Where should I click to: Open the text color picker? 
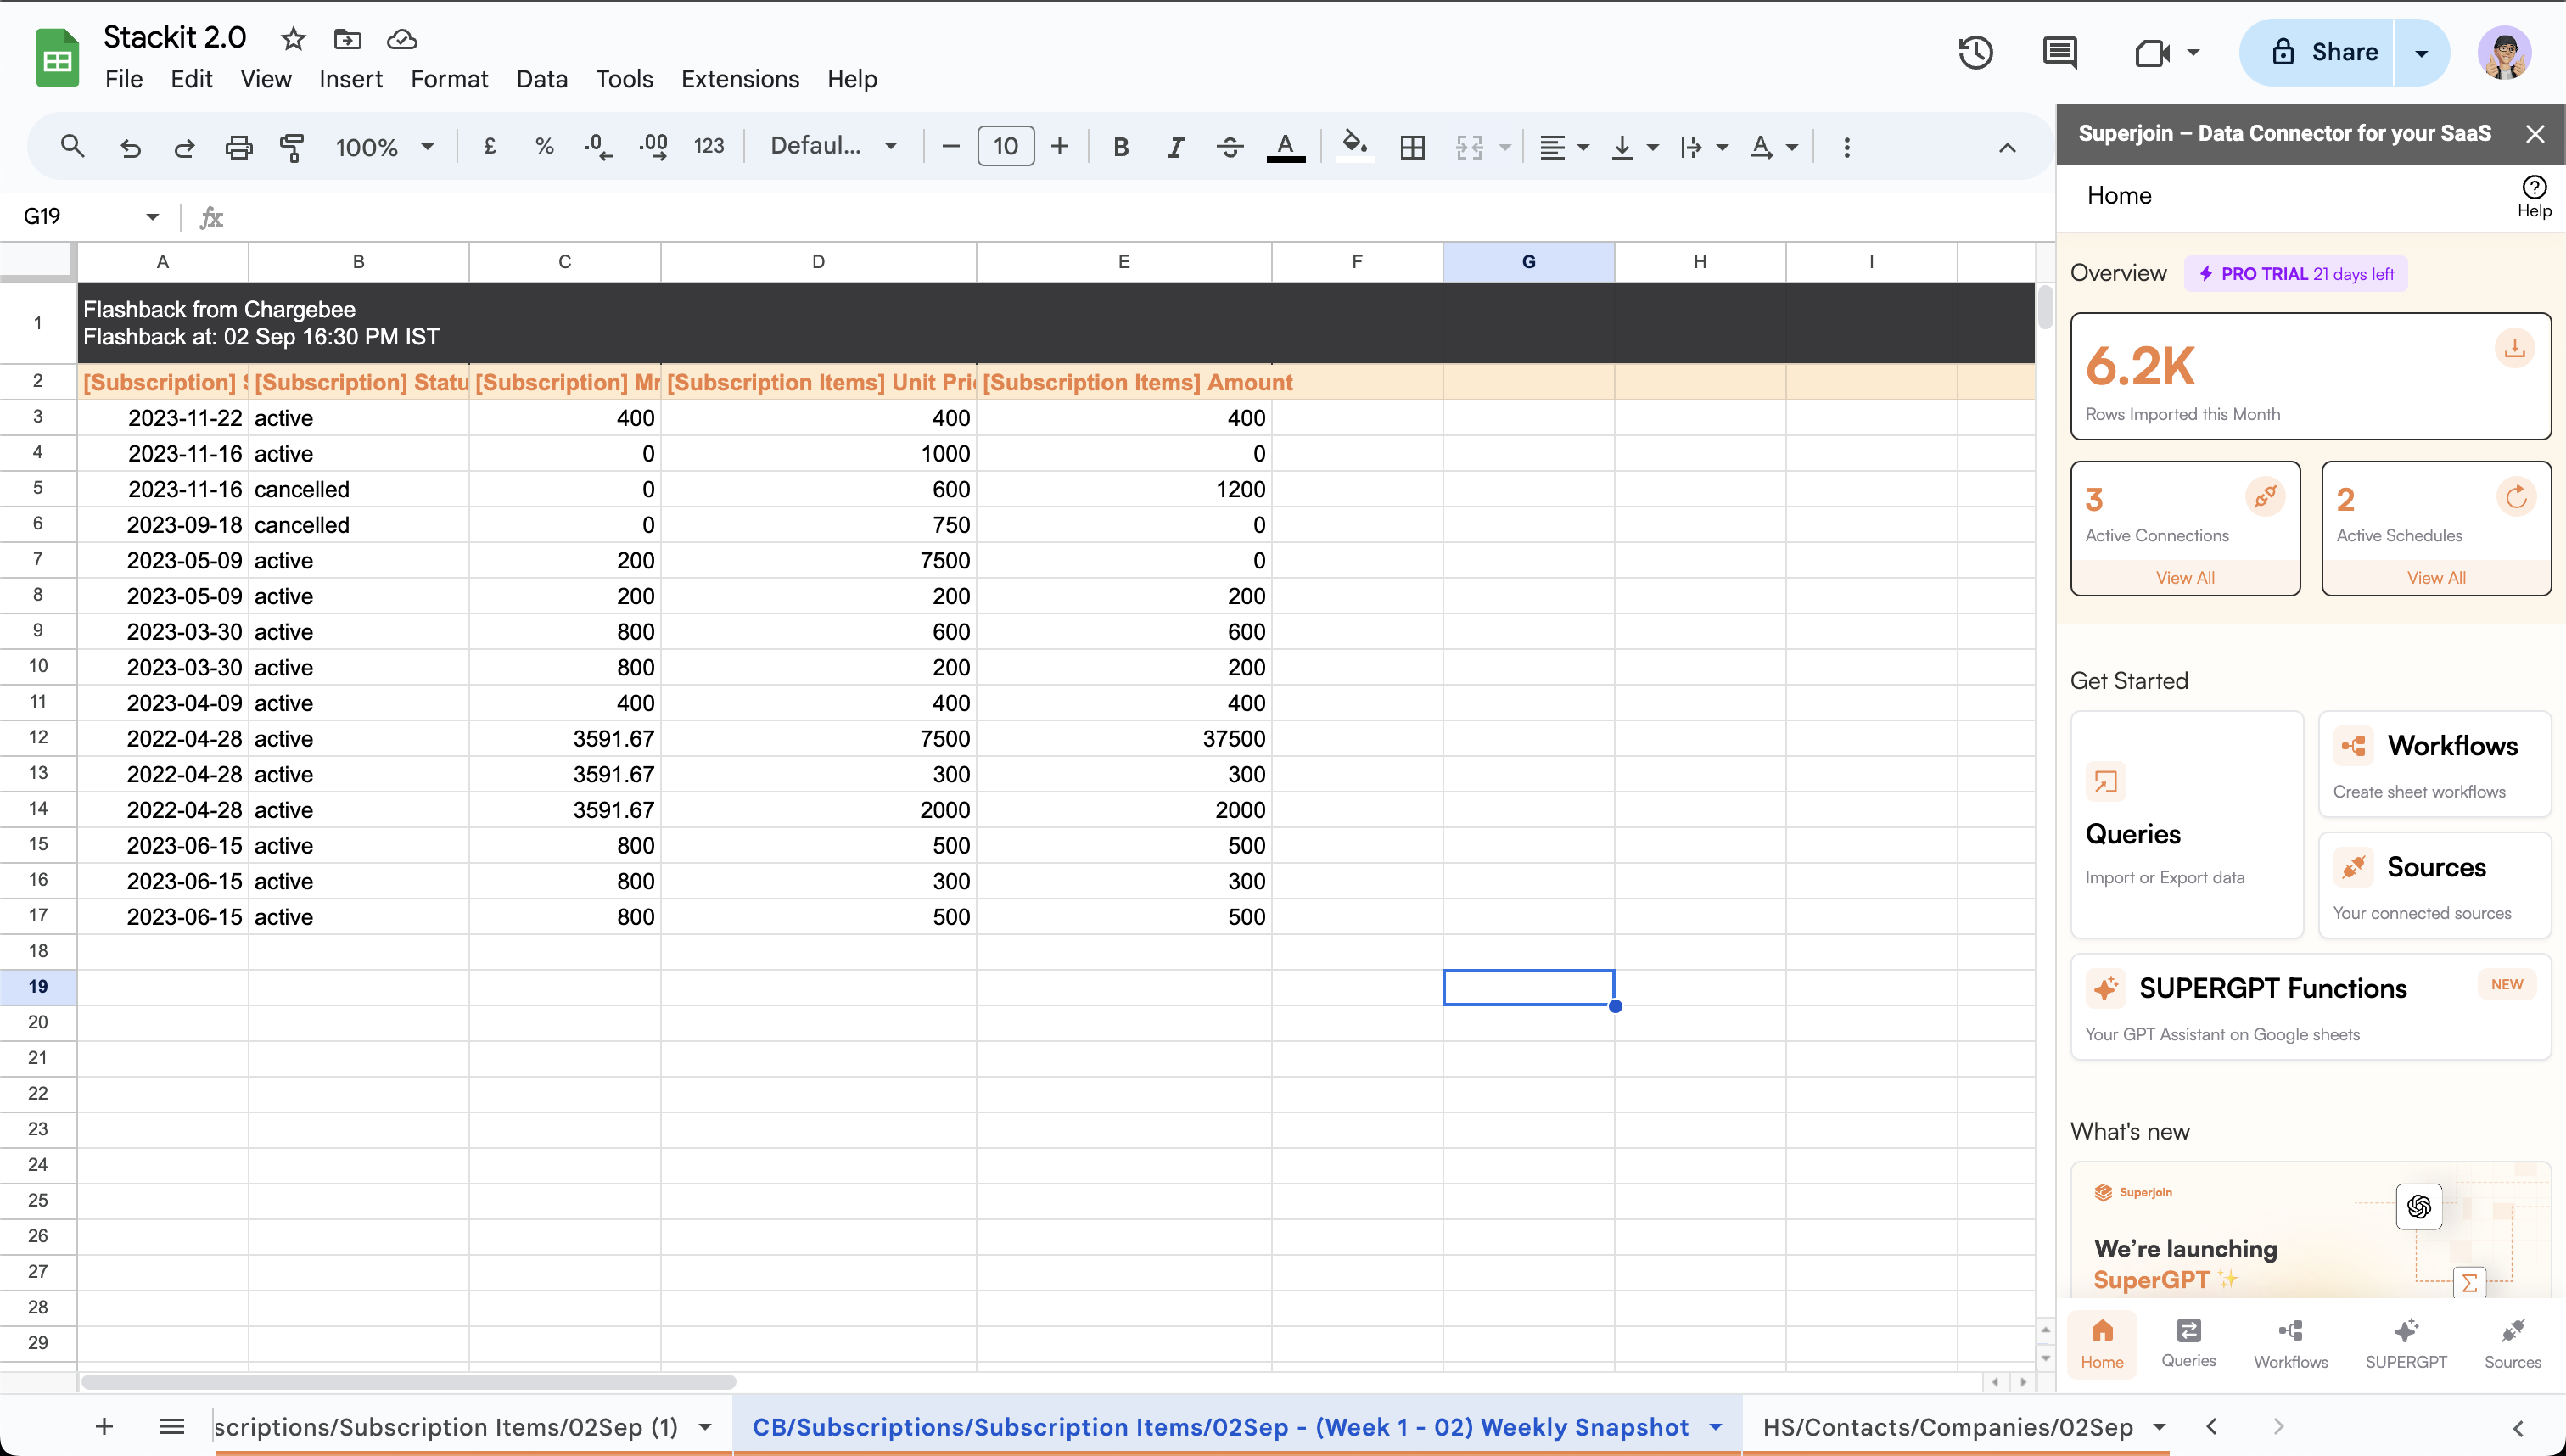pos(1285,148)
